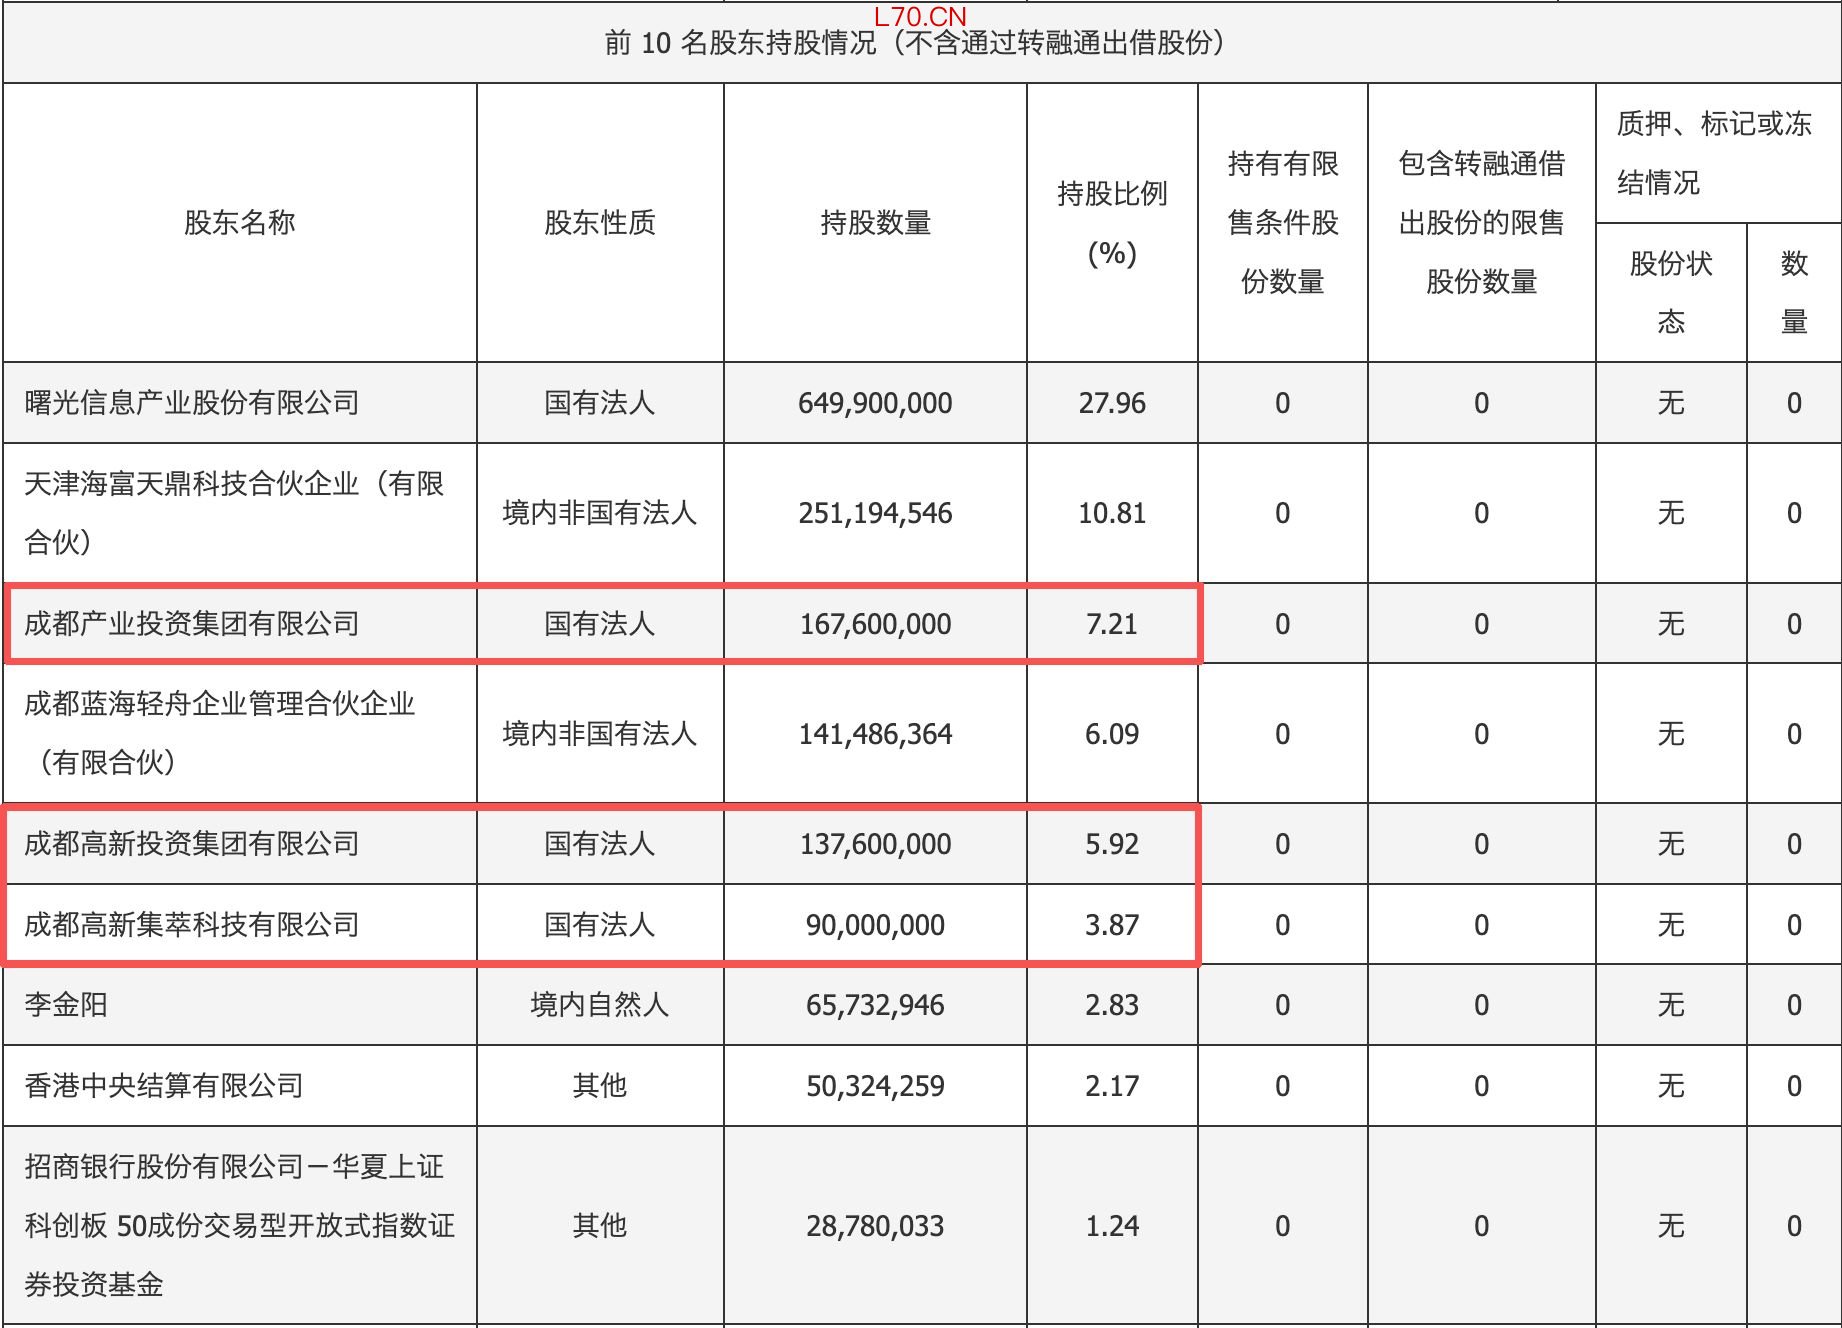Click the 股份状态 sub-header
This screenshot has width=1842, height=1328.
point(1671,292)
